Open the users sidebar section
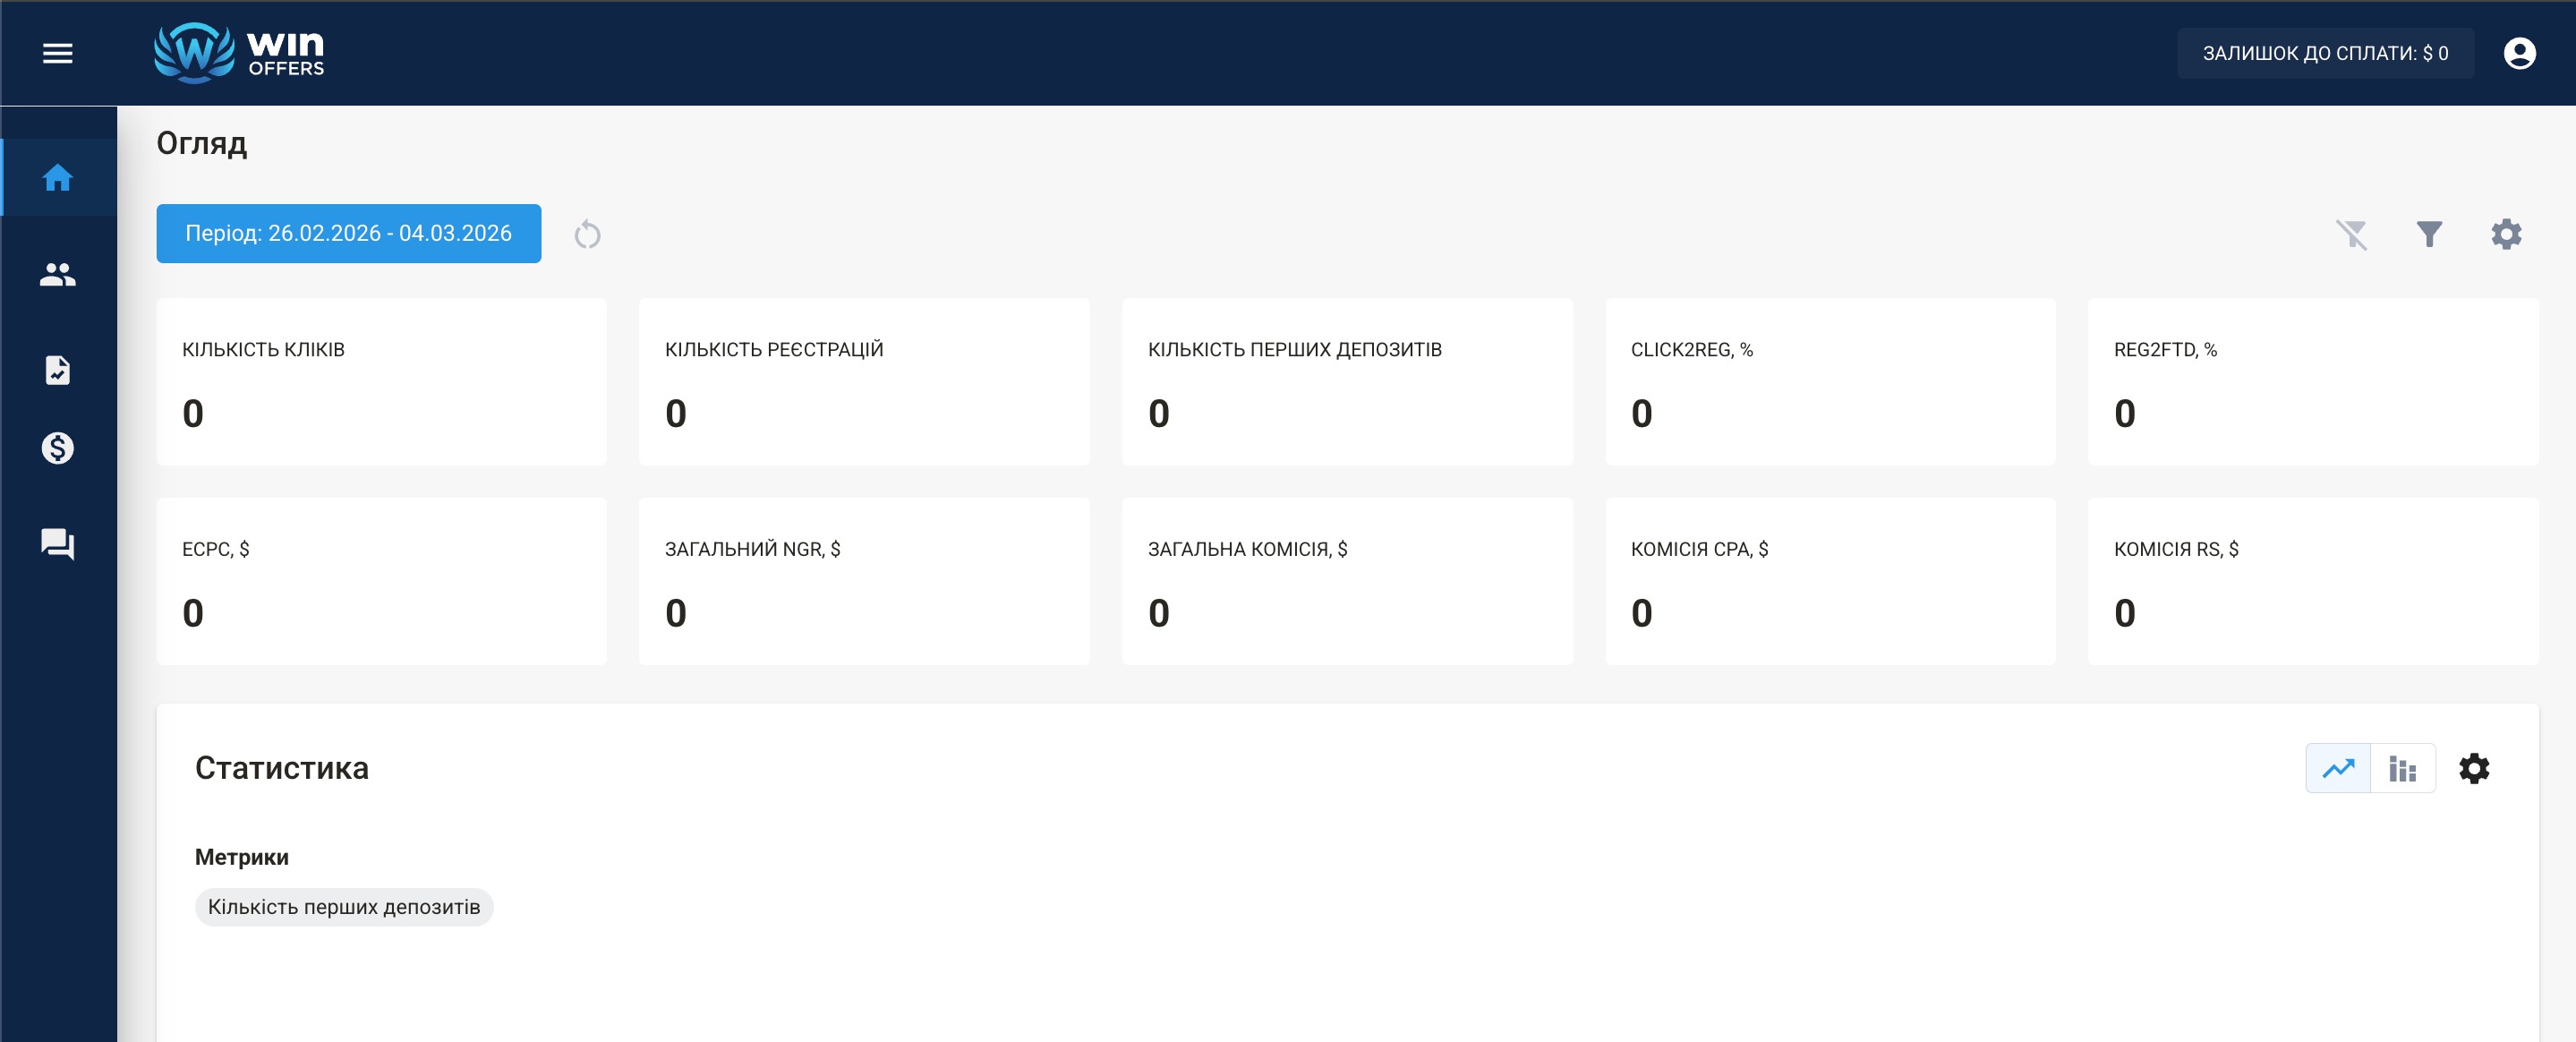The width and height of the screenshot is (2576, 1042). pyautogui.click(x=58, y=274)
